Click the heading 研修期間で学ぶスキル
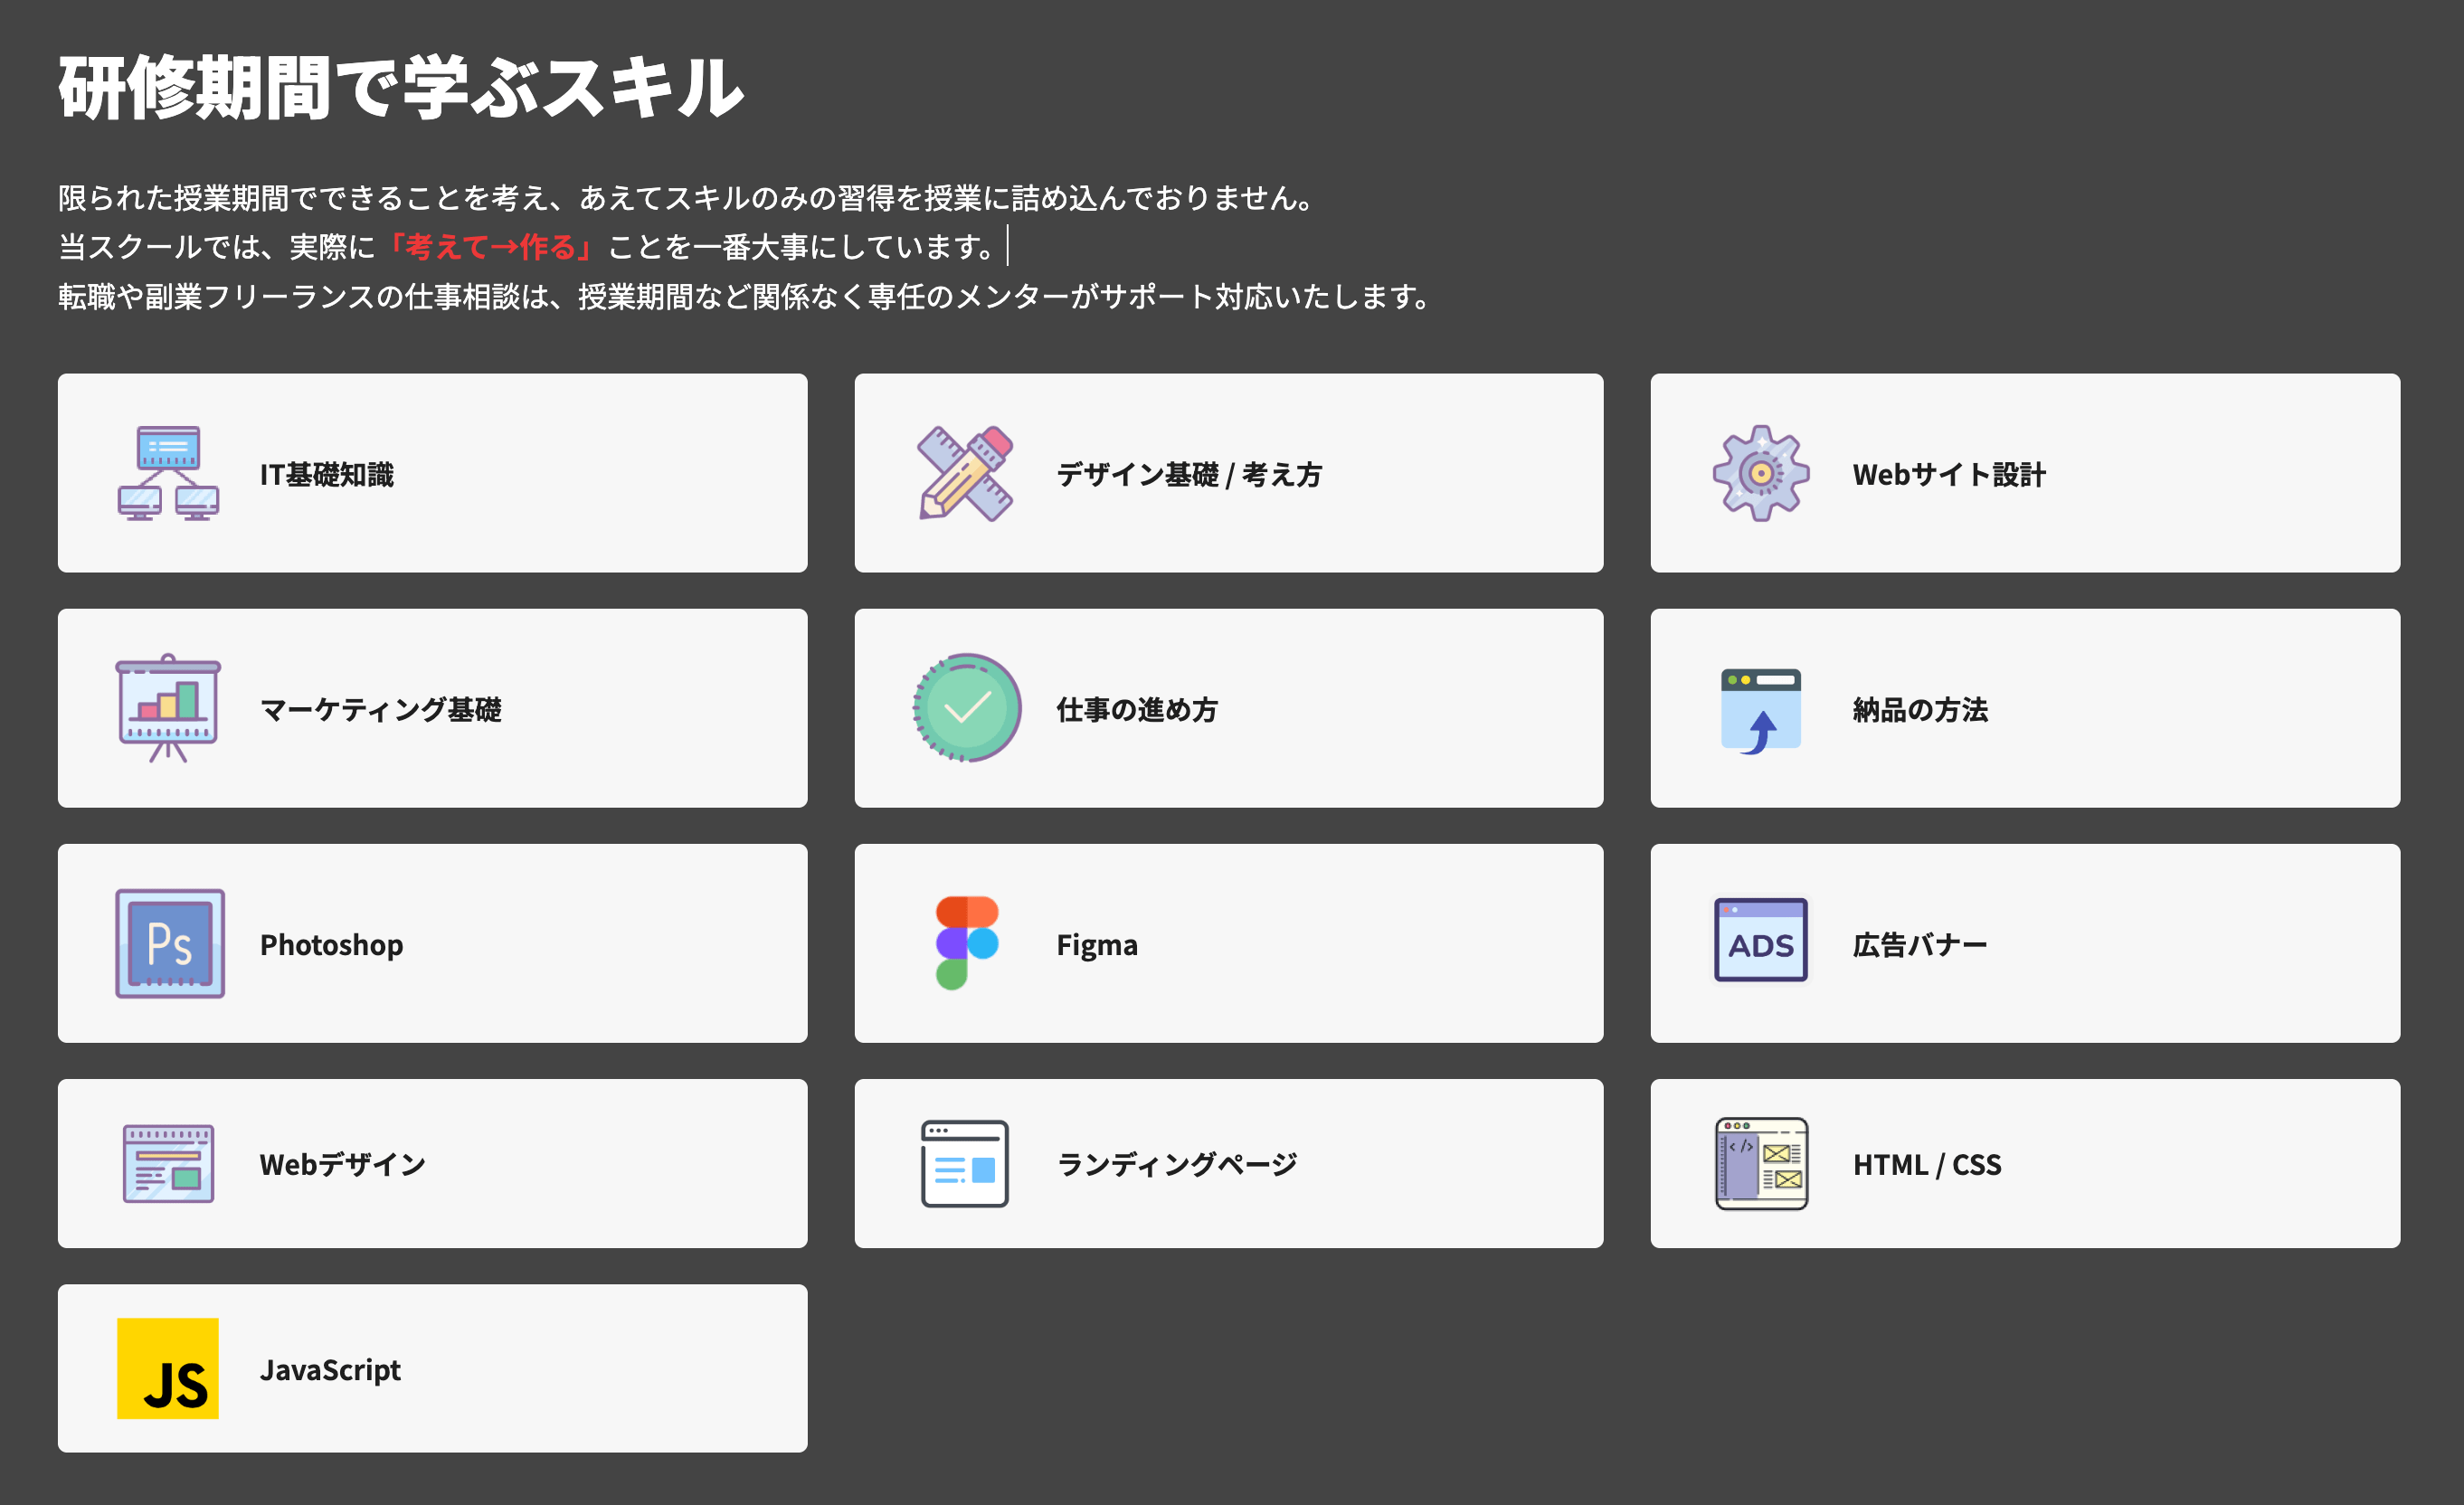The image size is (2464, 1505). 400,88
